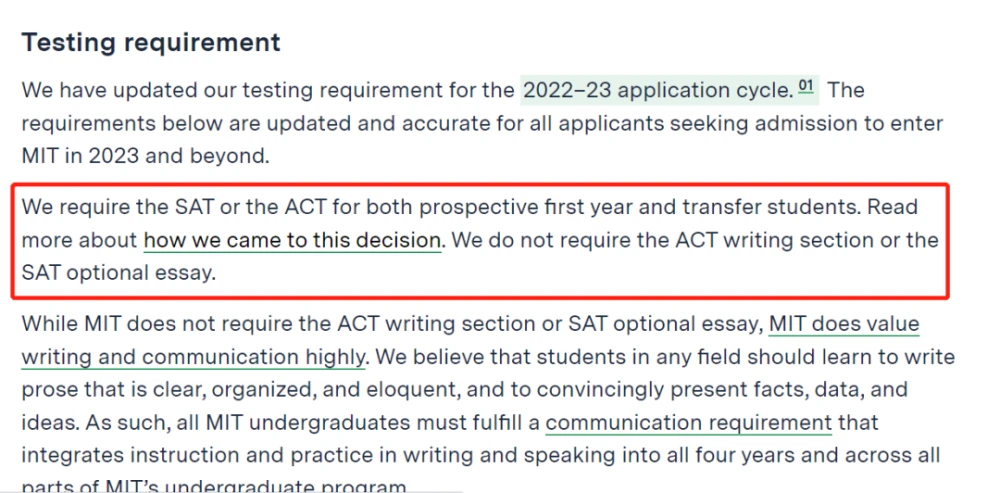Follow the 'writing and communication highly' link portion

point(193,357)
